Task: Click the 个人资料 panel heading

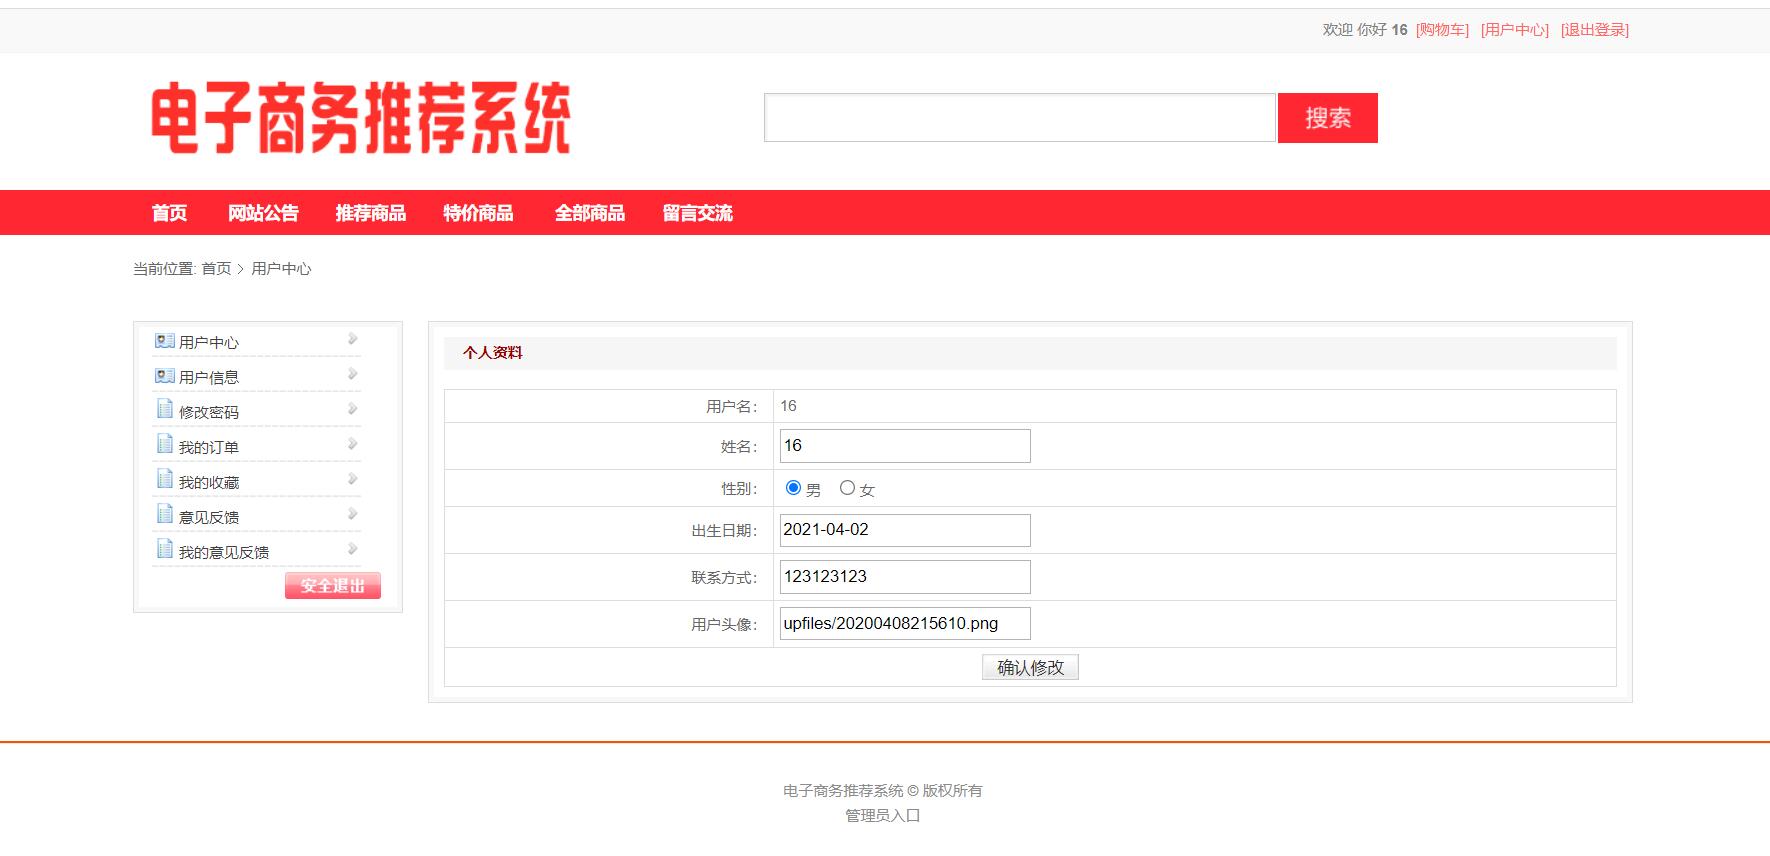Action: 493,353
